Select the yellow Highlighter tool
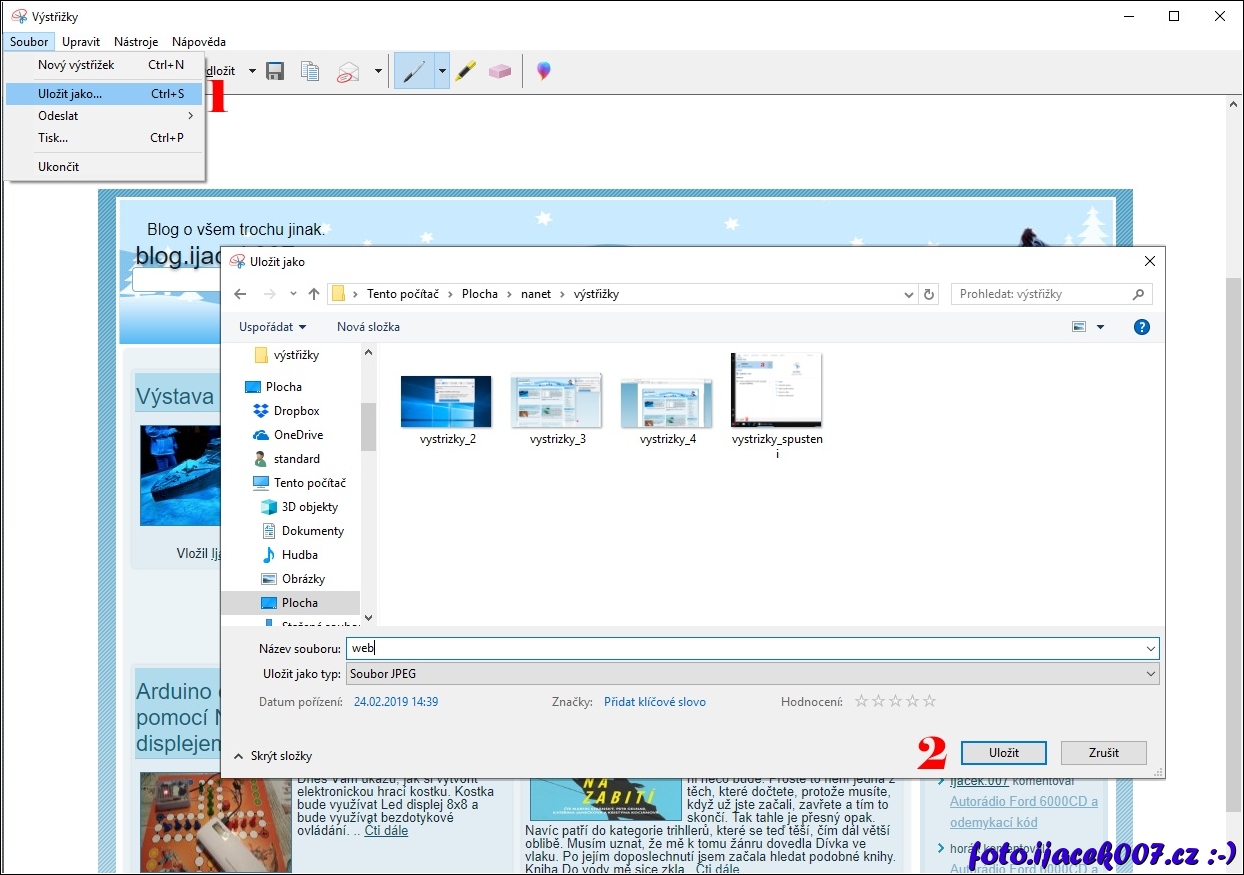Screen dimensions: 1244x875 point(465,71)
